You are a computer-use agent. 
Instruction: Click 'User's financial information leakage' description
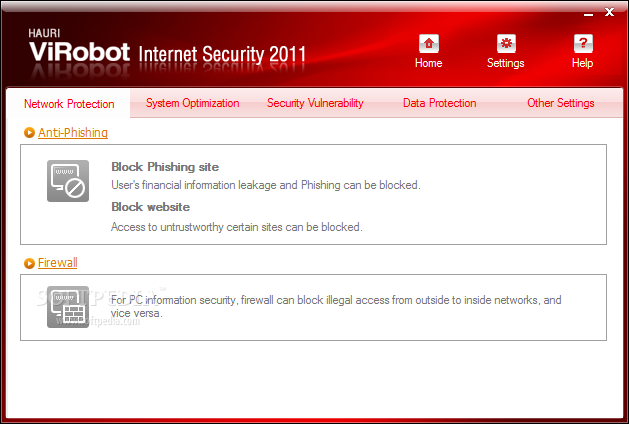[x=266, y=185]
